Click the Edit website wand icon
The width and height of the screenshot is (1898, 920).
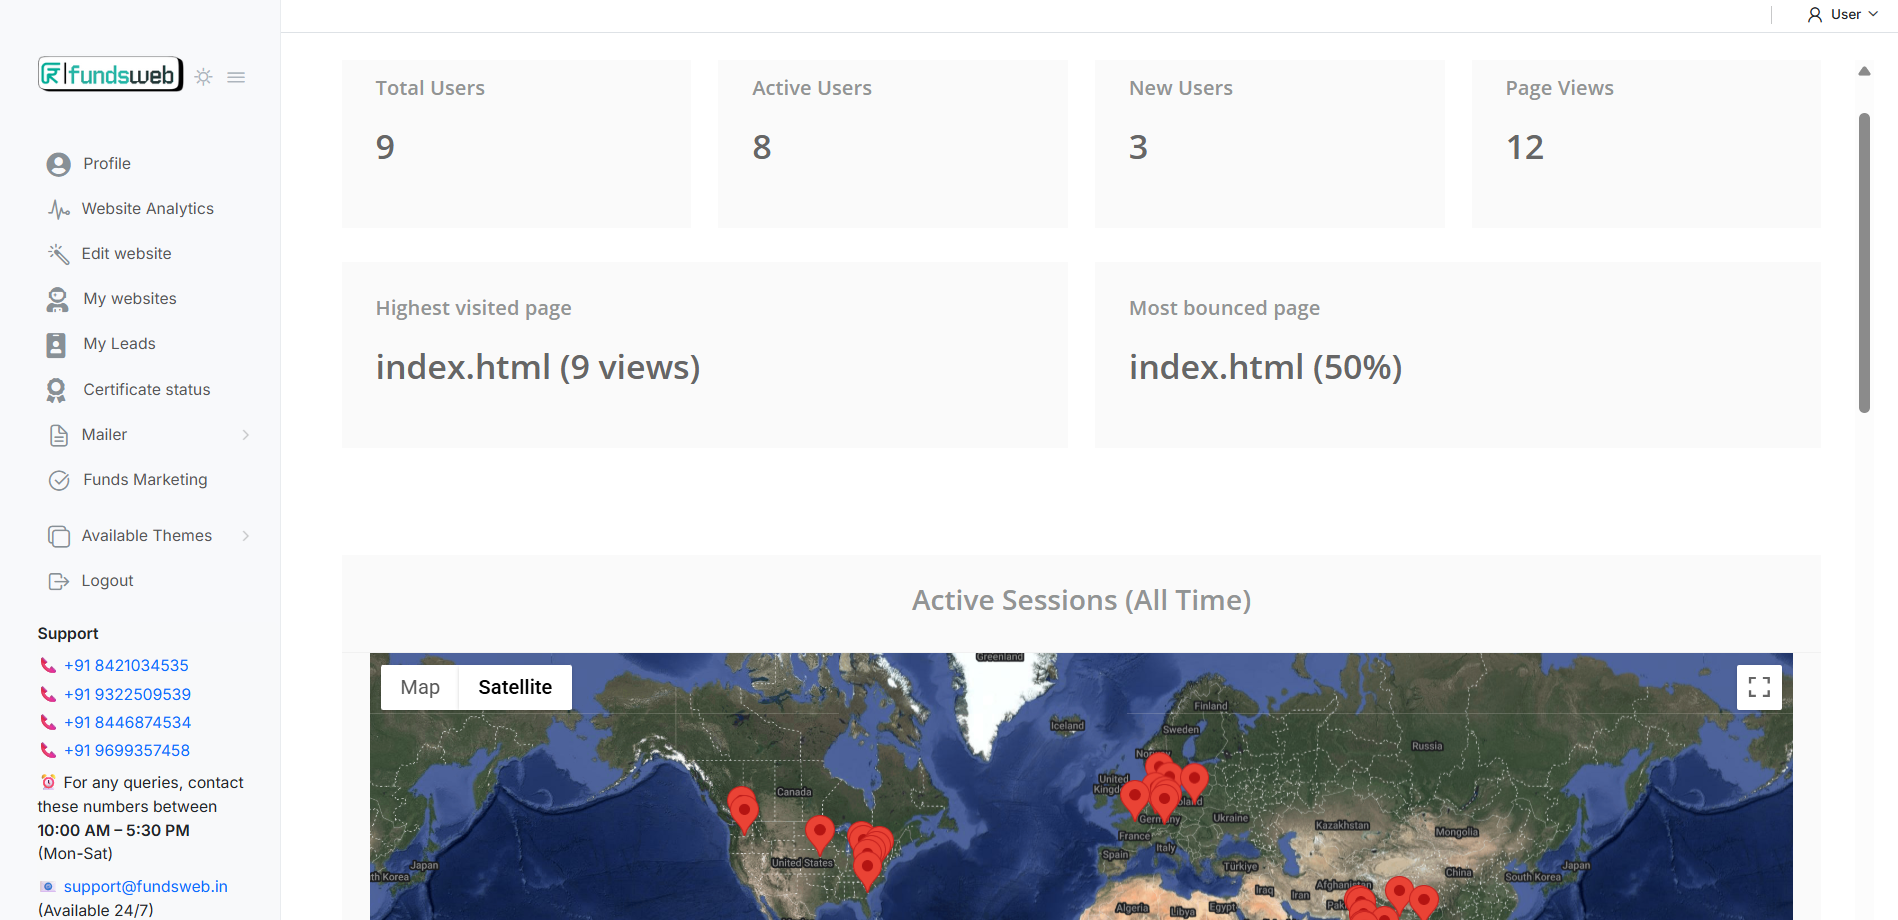tap(58, 254)
